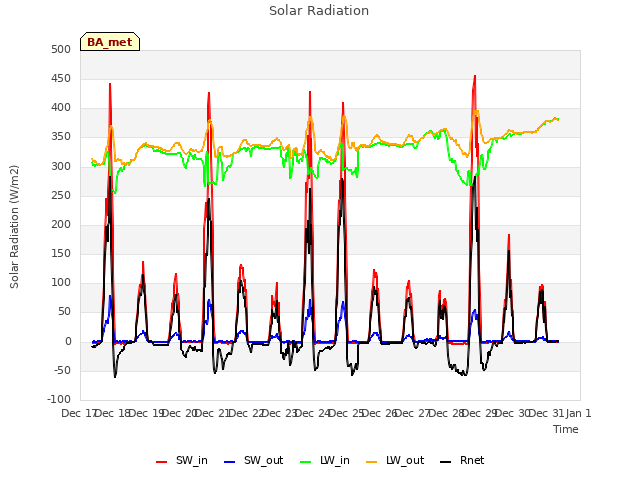Toggle the SW_out legend entry
640x480 pixels.
253,461
